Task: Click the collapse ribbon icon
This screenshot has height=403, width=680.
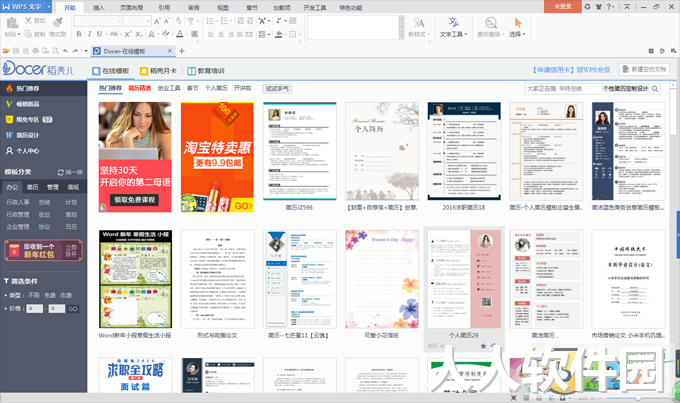Action: [x=627, y=7]
